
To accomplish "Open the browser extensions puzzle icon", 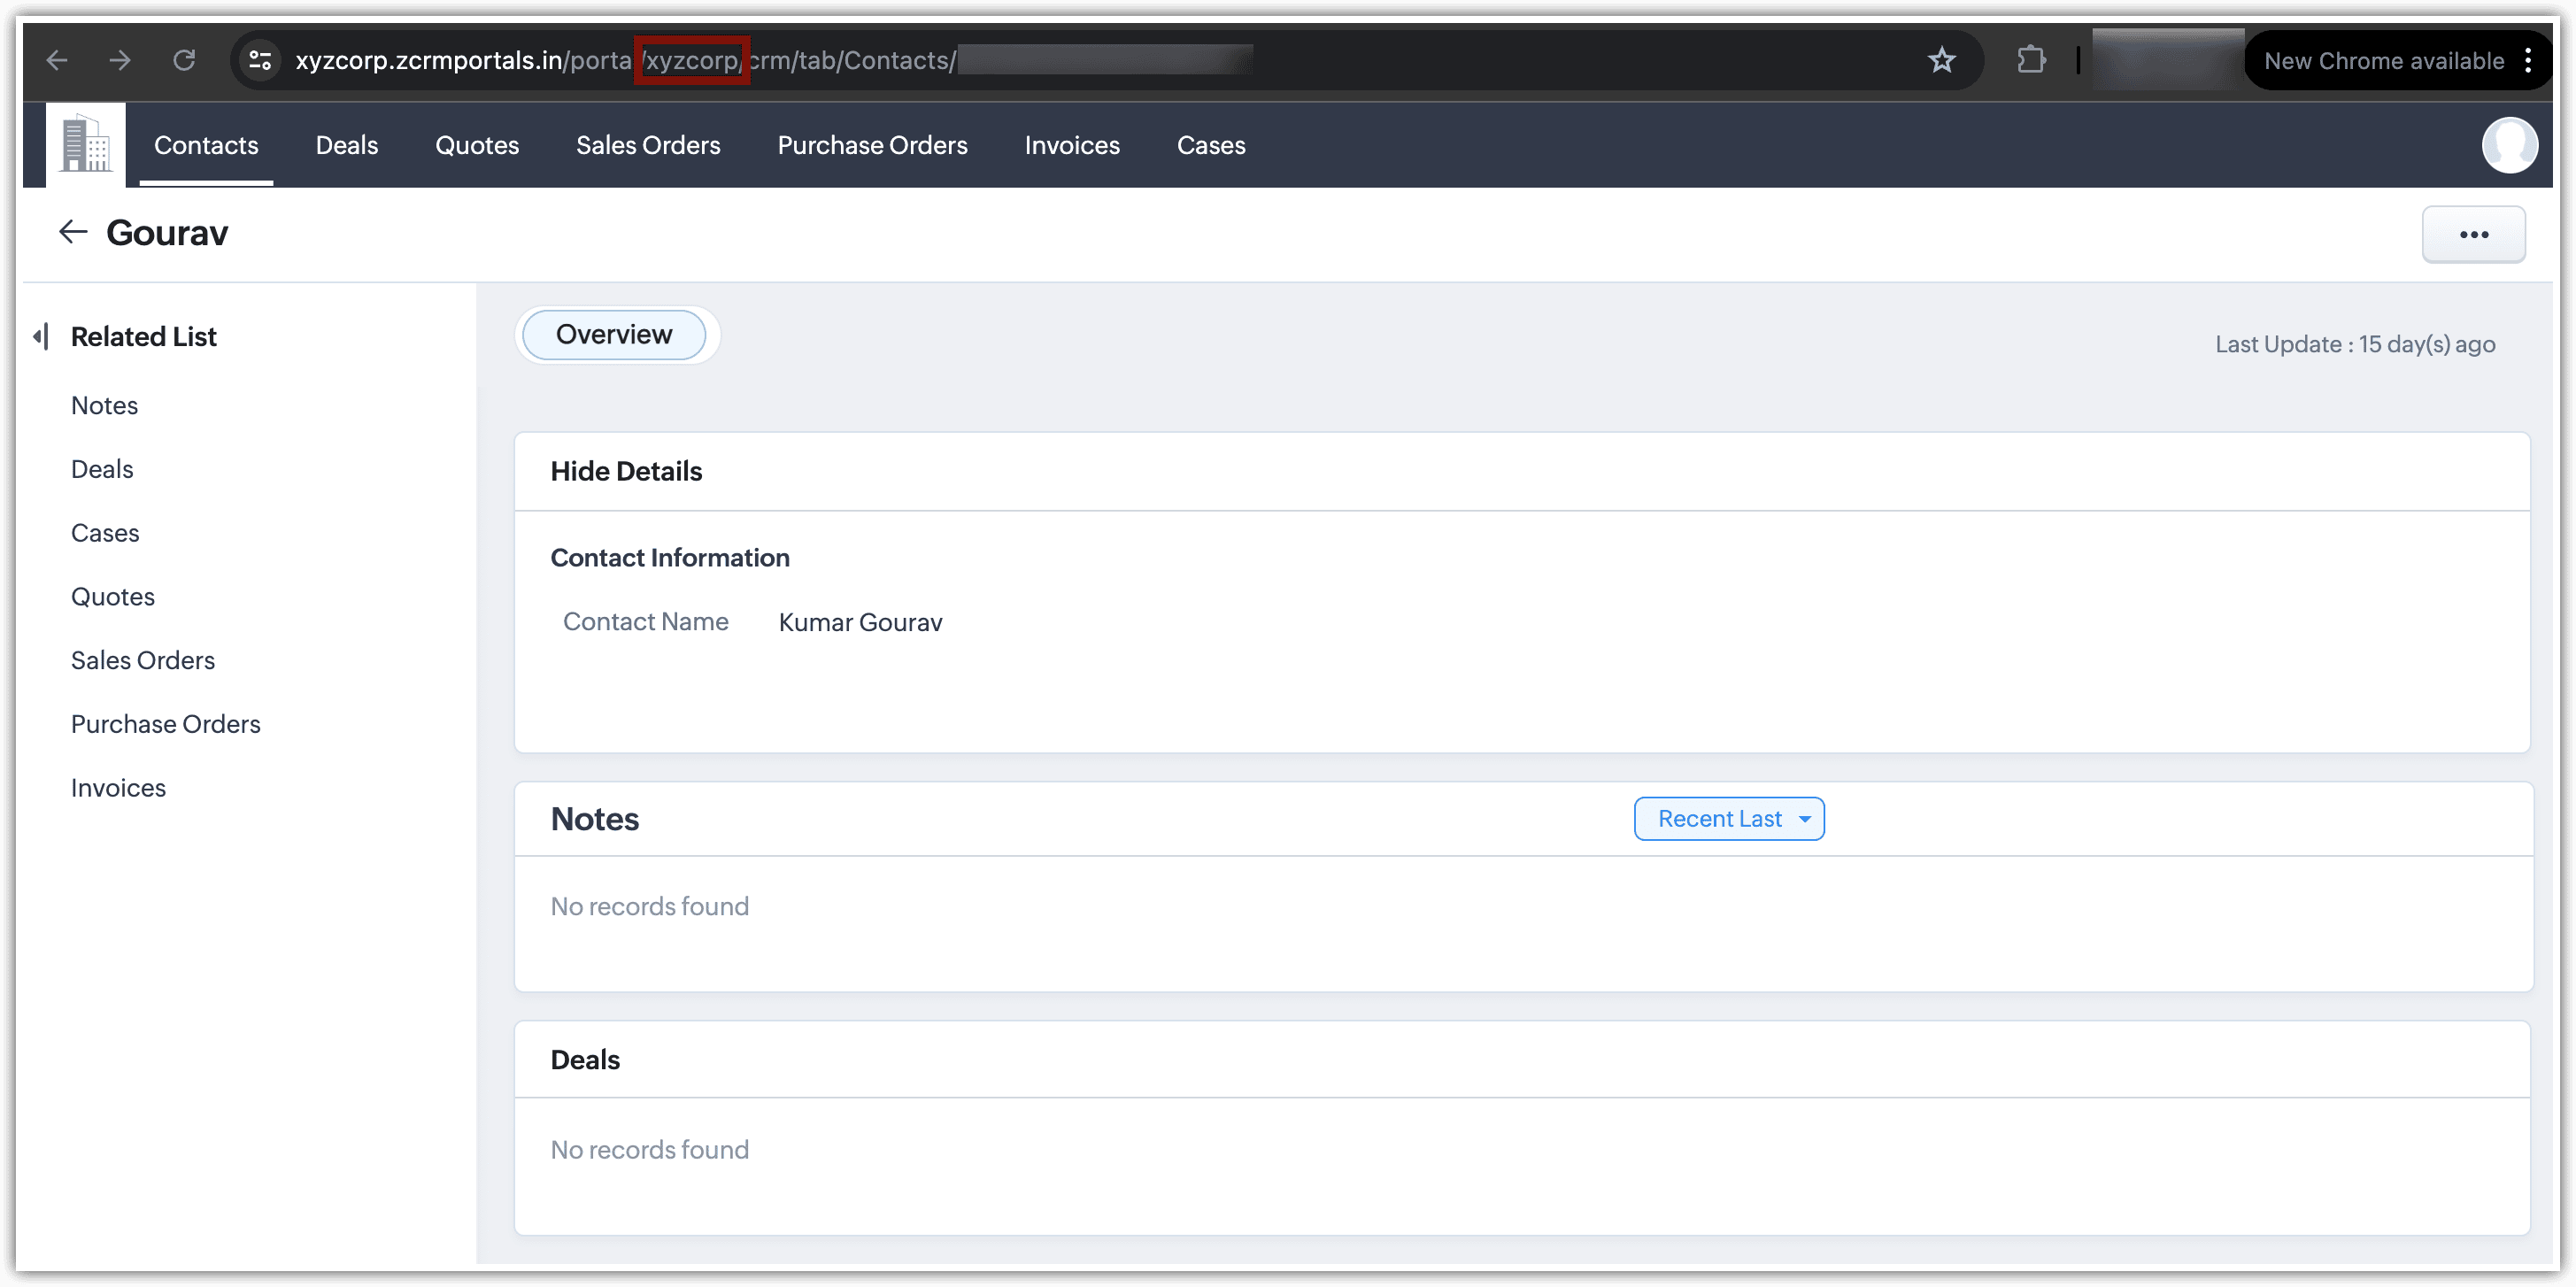I will (x=2031, y=60).
